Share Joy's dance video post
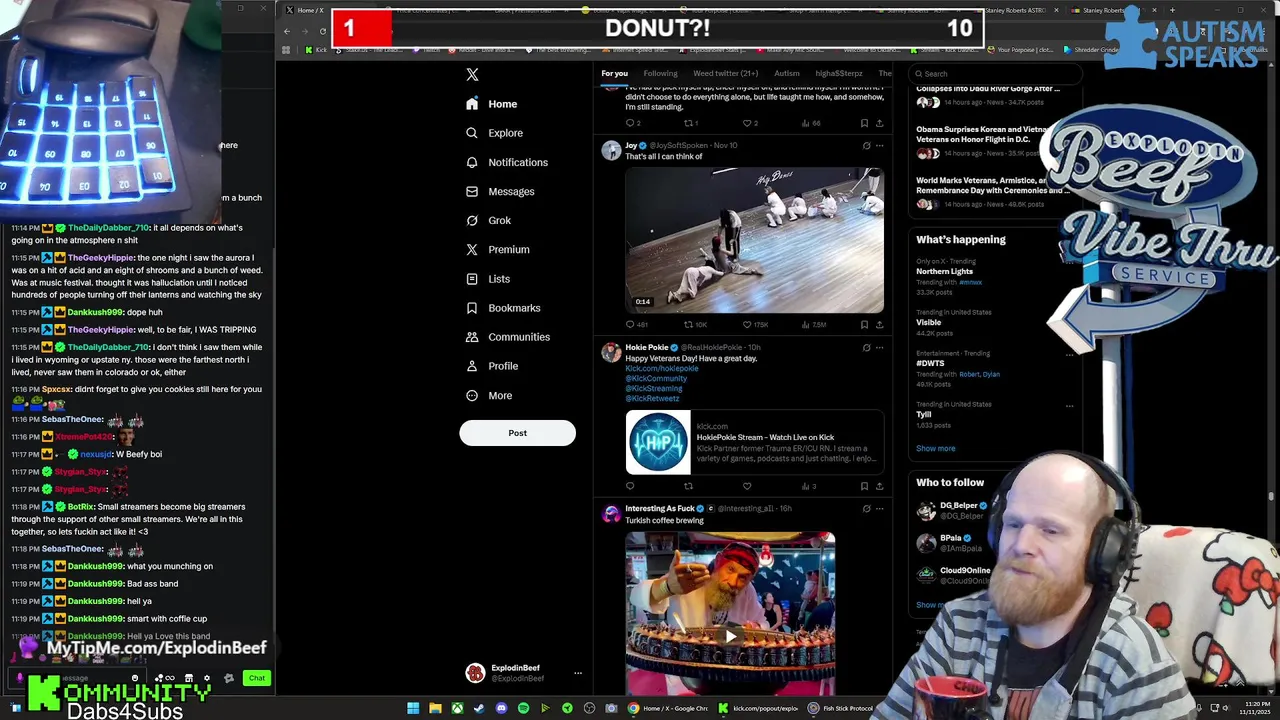The height and width of the screenshot is (720, 1280). [879, 324]
